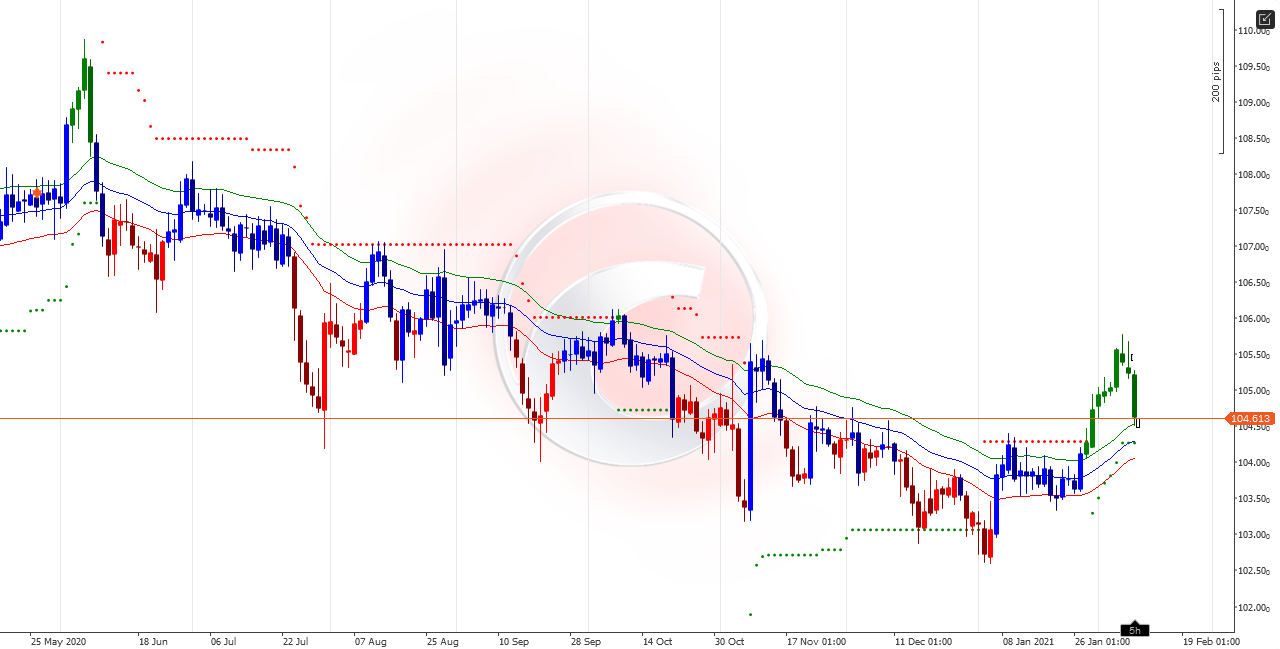The width and height of the screenshot is (1280, 649).
Task: Select the 106.00 price axis label
Action: (x=1255, y=319)
